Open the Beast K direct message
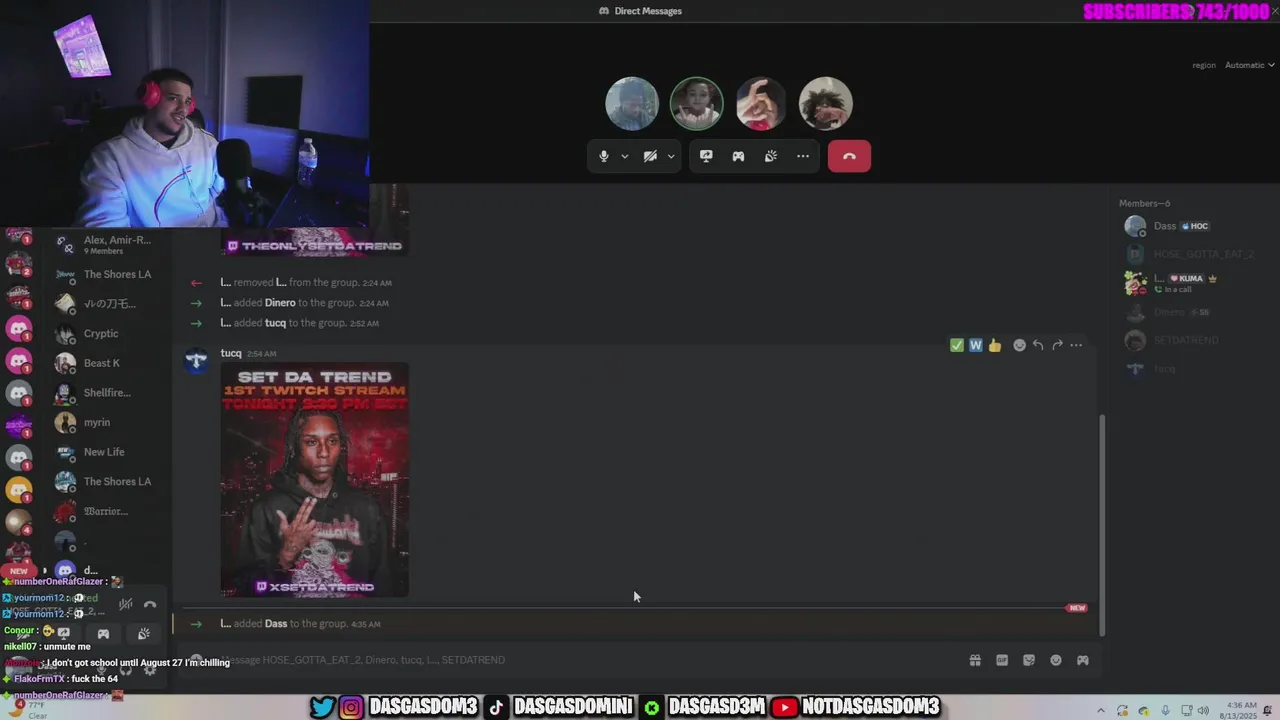 [108, 363]
